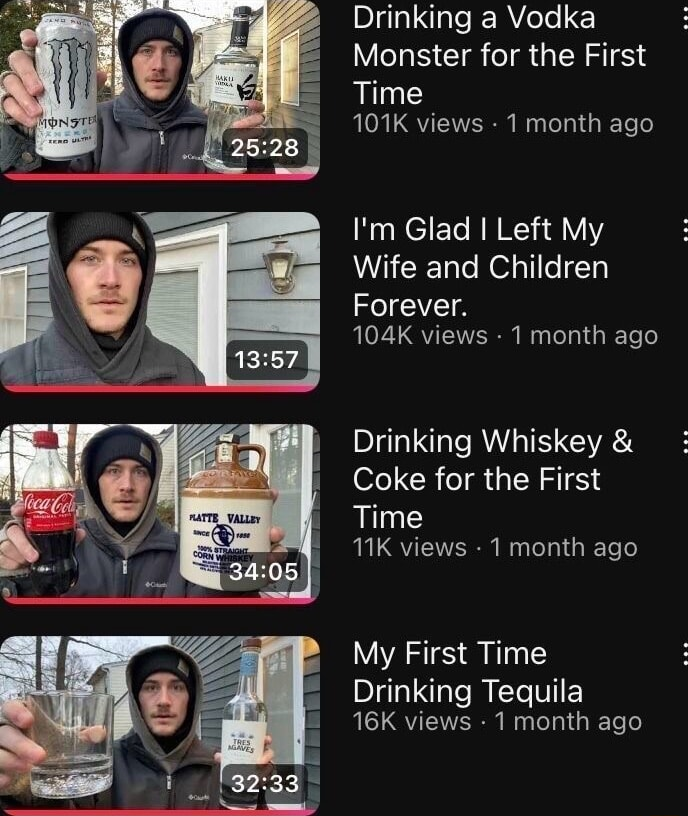Open the Tres Agaves tequila thumbnail
The width and height of the screenshot is (688, 816).
(159, 725)
